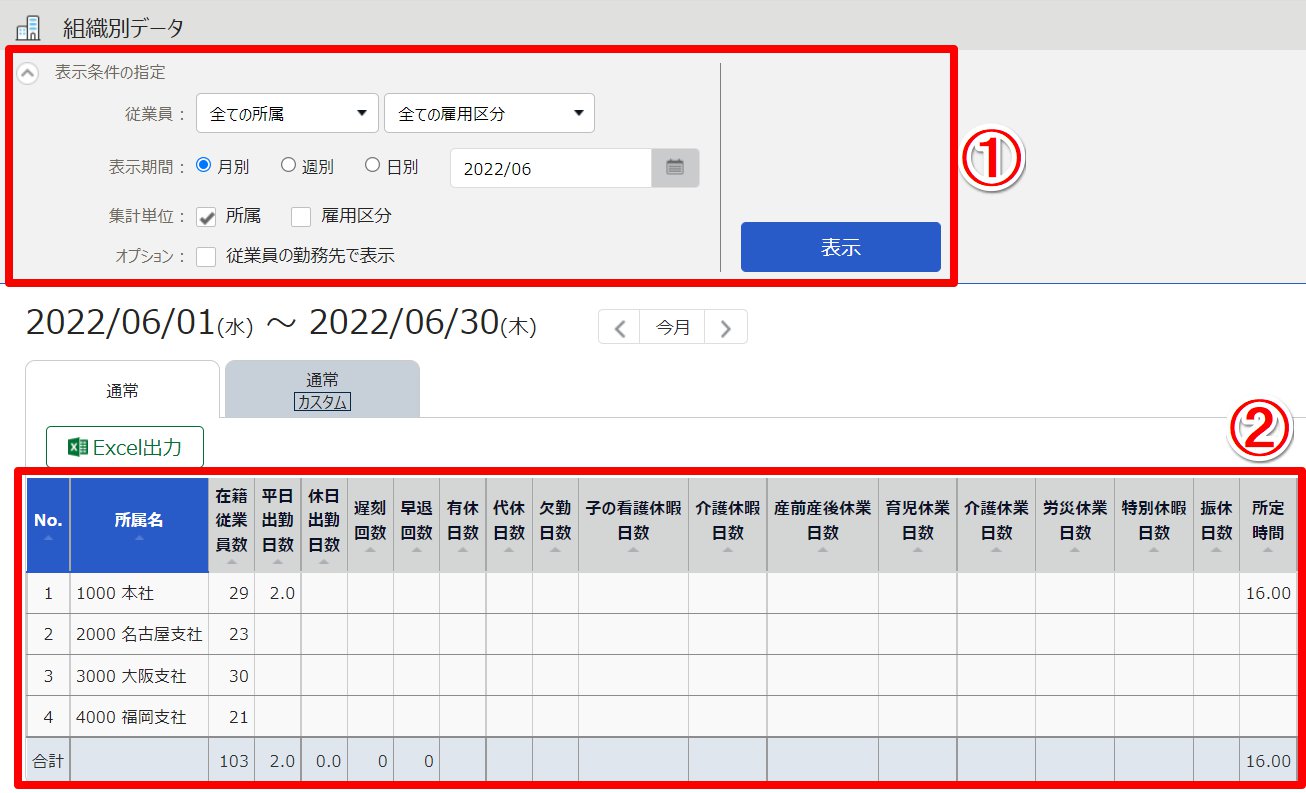Sort by 介護休暇日数 column header
1306x793 pixels.
(728, 525)
